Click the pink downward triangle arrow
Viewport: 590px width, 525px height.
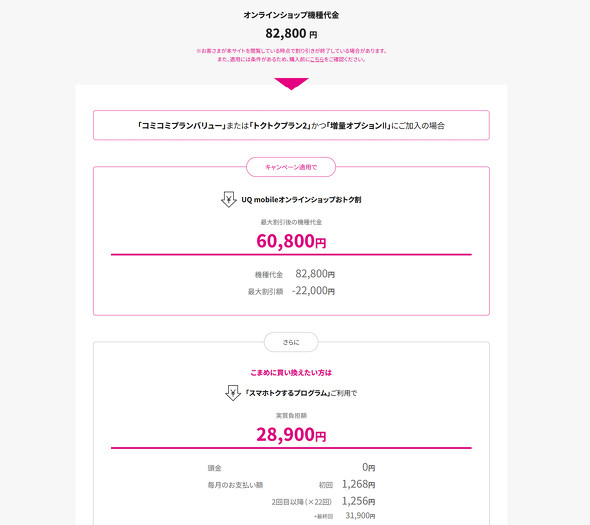(x=291, y=84)
